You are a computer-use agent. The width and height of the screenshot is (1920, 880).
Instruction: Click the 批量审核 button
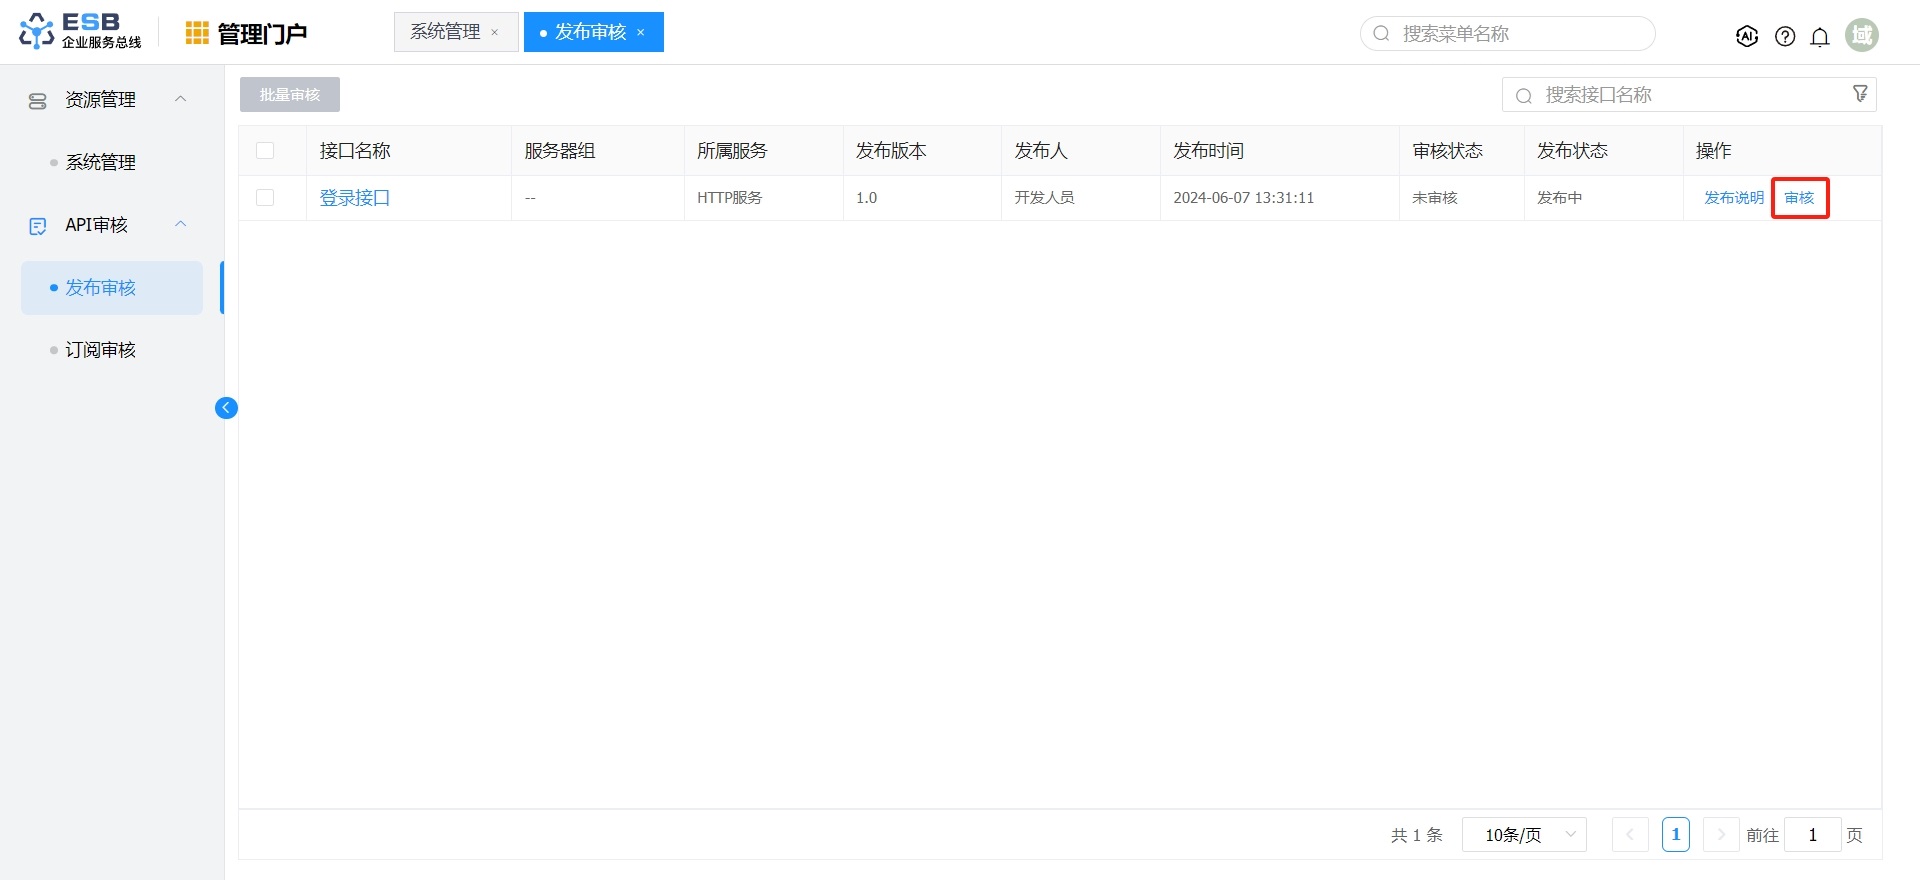coord(290,95)
